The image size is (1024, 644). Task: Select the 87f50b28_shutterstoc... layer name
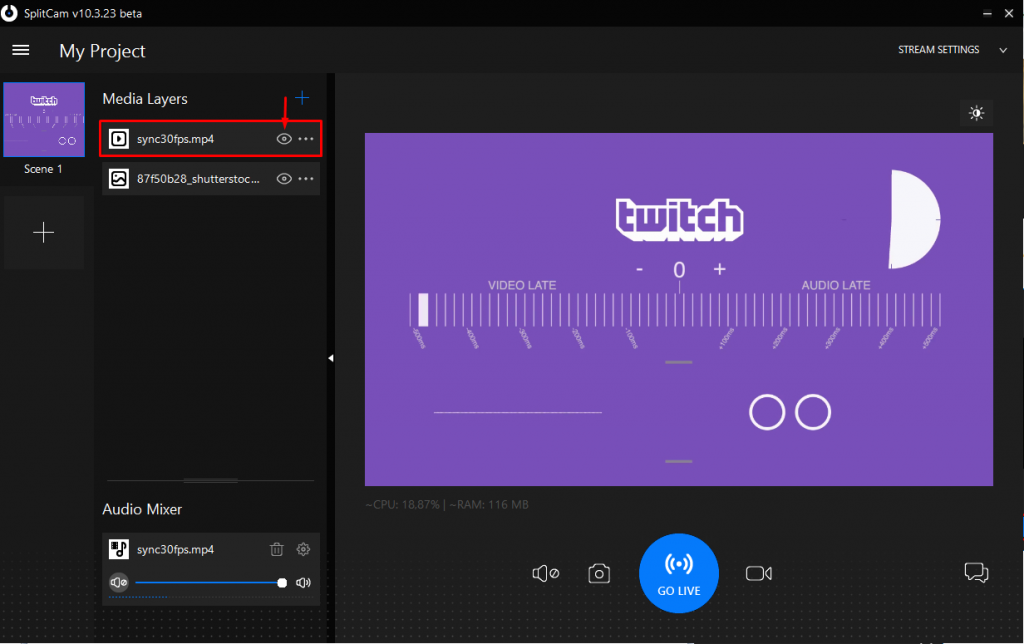[x=198, y=179]
